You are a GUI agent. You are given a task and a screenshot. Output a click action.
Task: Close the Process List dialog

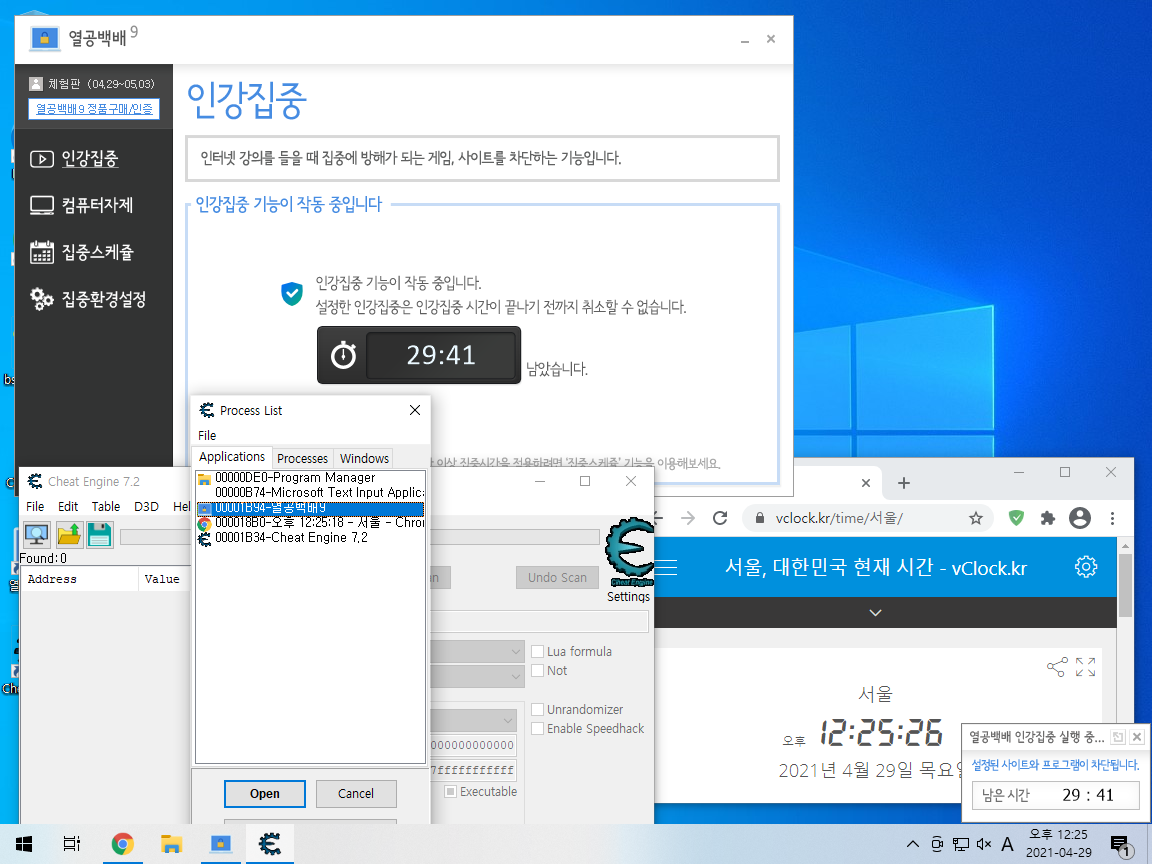415,410
